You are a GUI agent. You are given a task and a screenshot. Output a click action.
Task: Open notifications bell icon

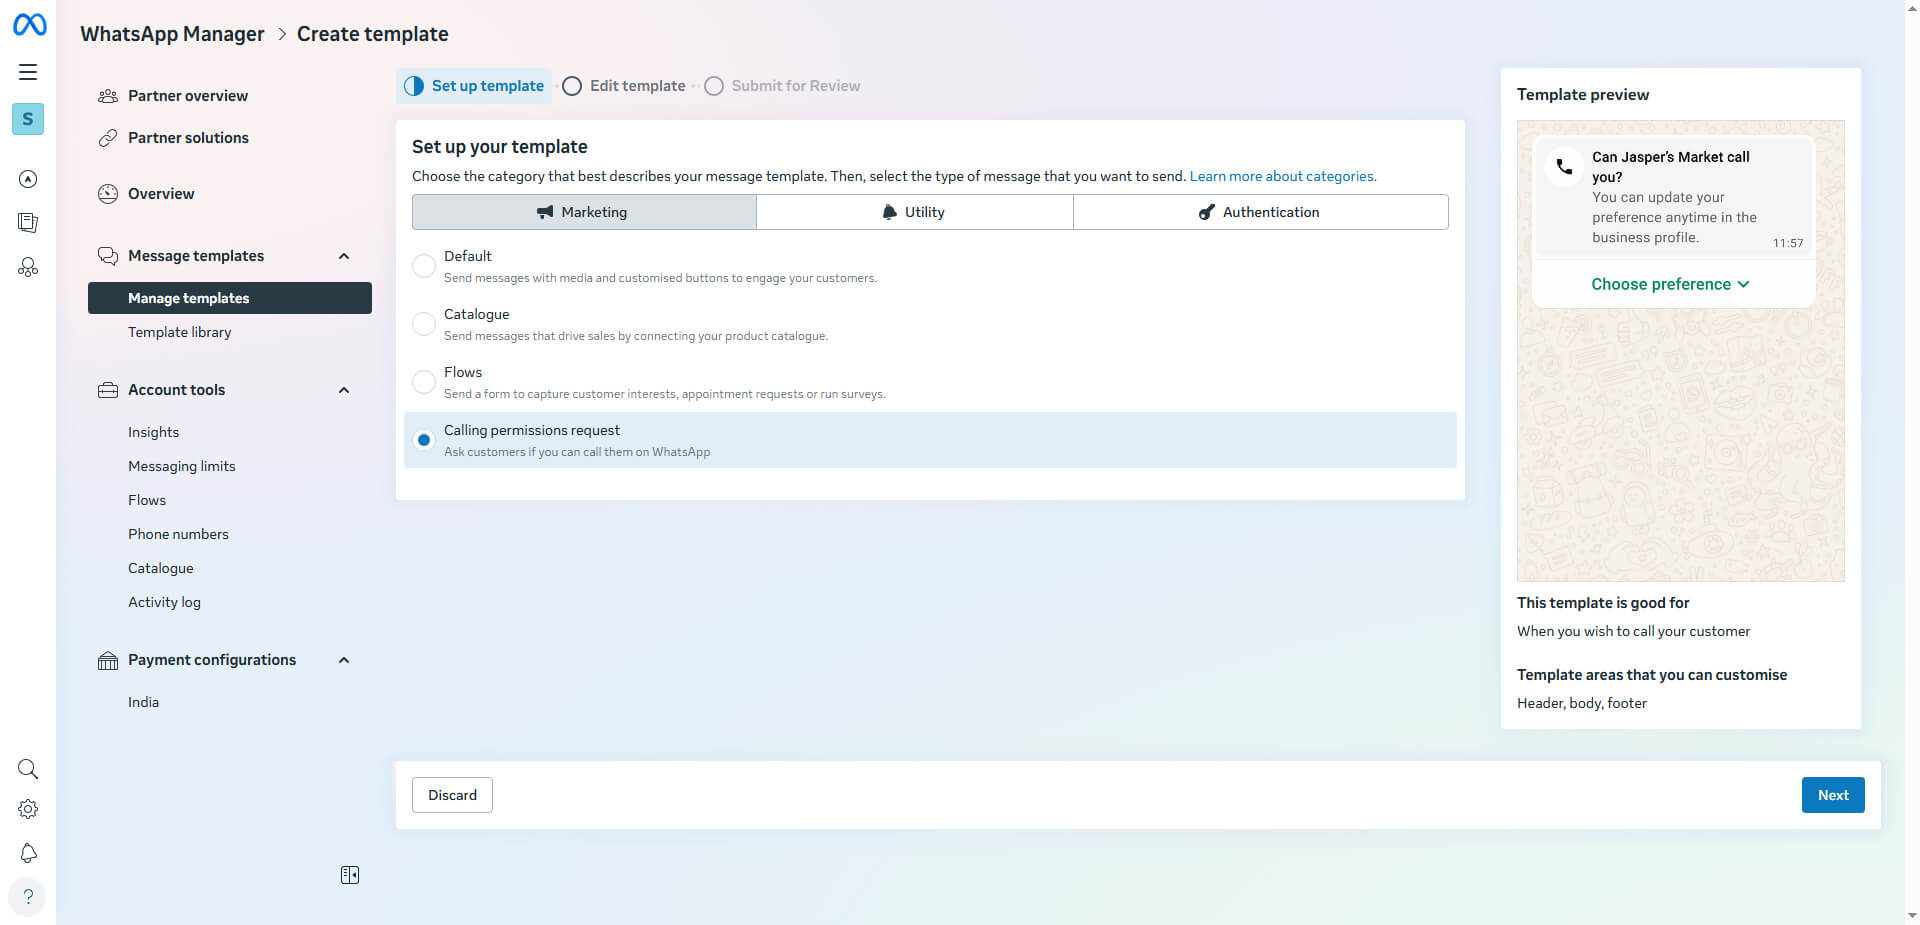click(28, 853)
